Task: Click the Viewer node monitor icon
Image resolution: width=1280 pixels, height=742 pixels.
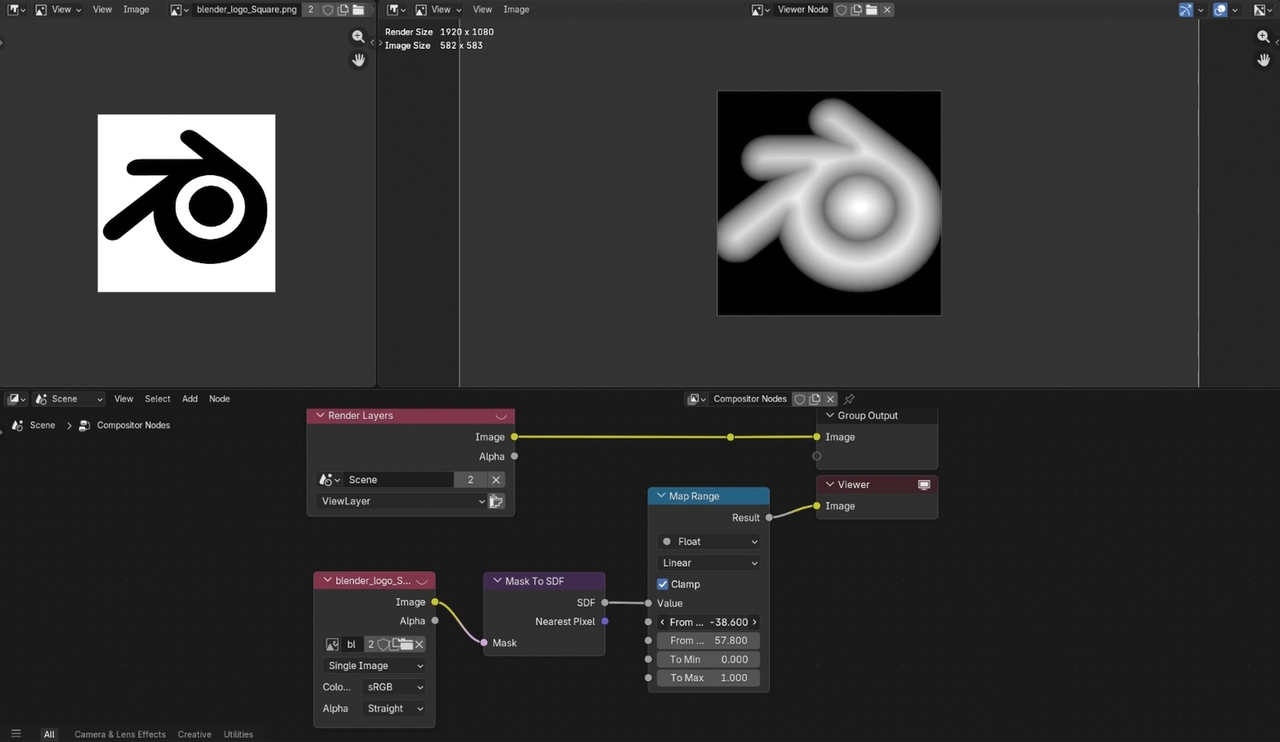Action: [x=924, y=485]
